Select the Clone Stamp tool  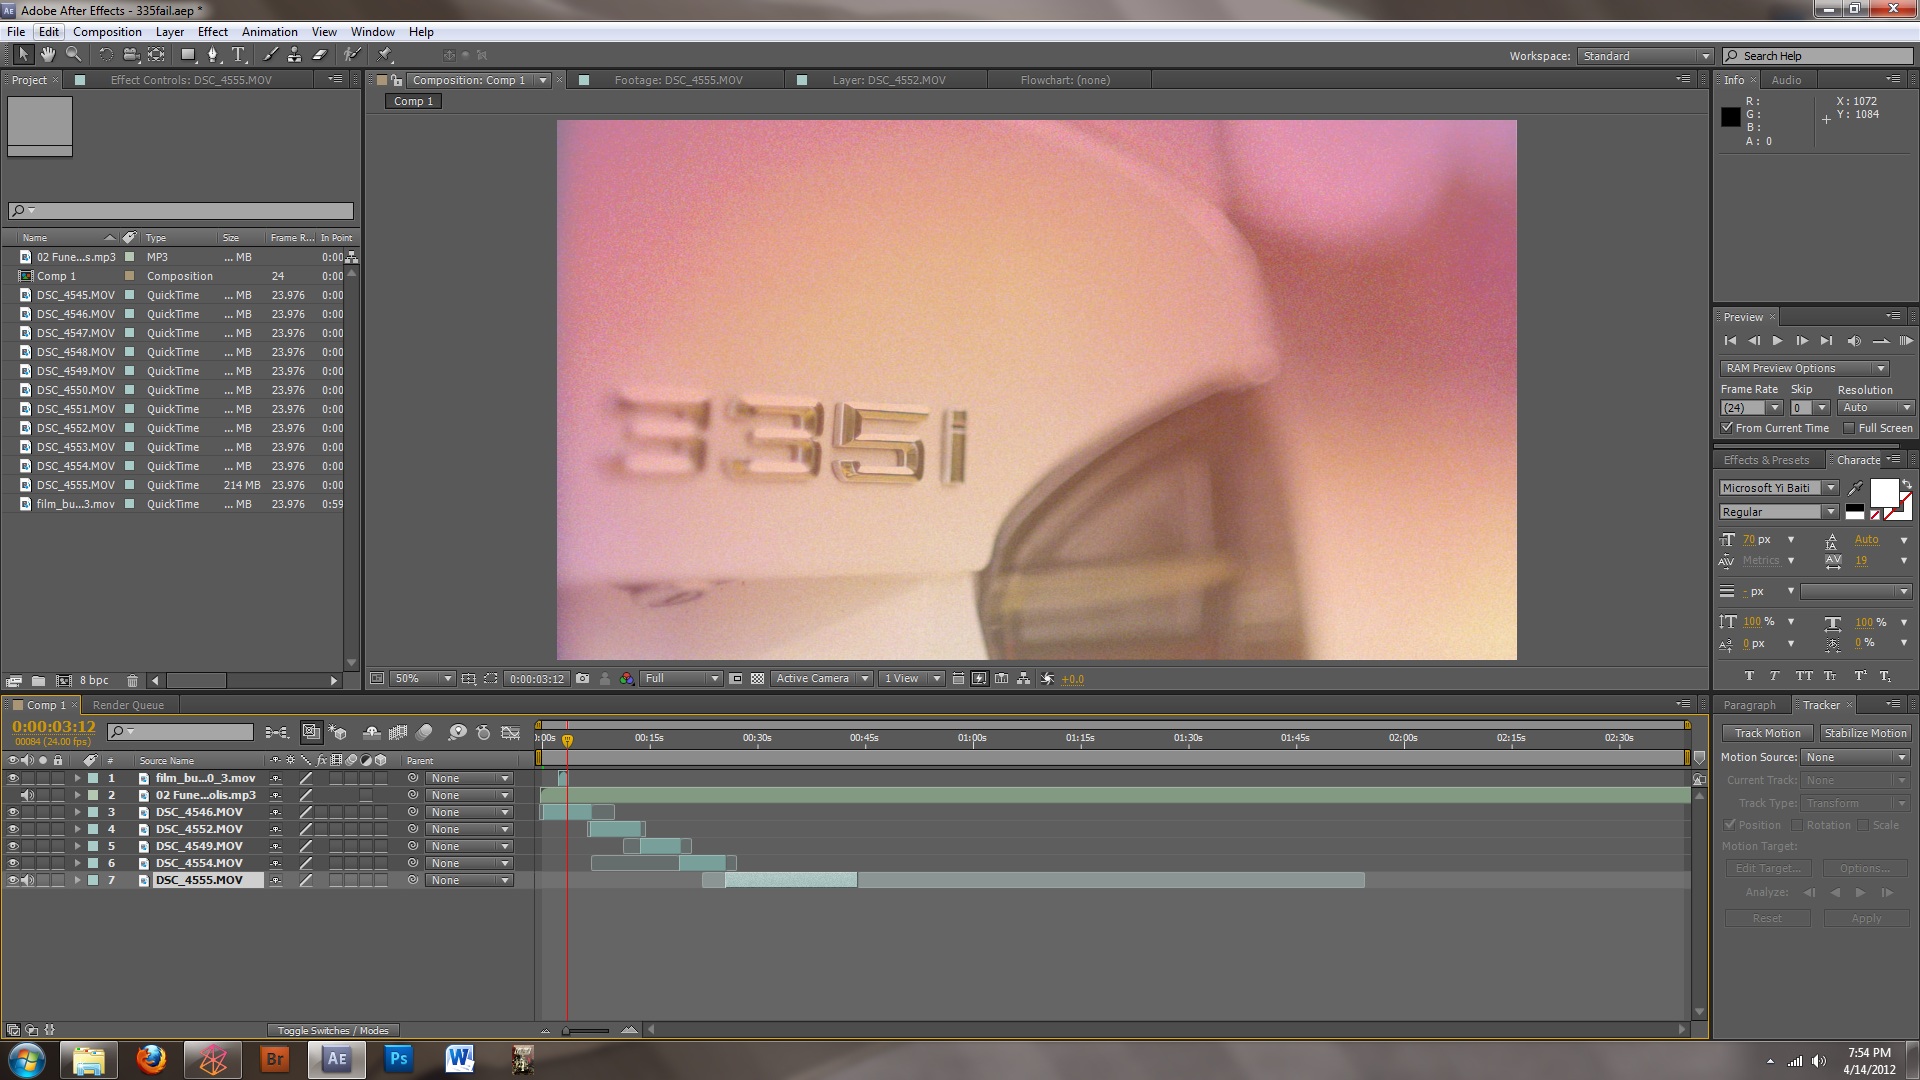(294, 55)
